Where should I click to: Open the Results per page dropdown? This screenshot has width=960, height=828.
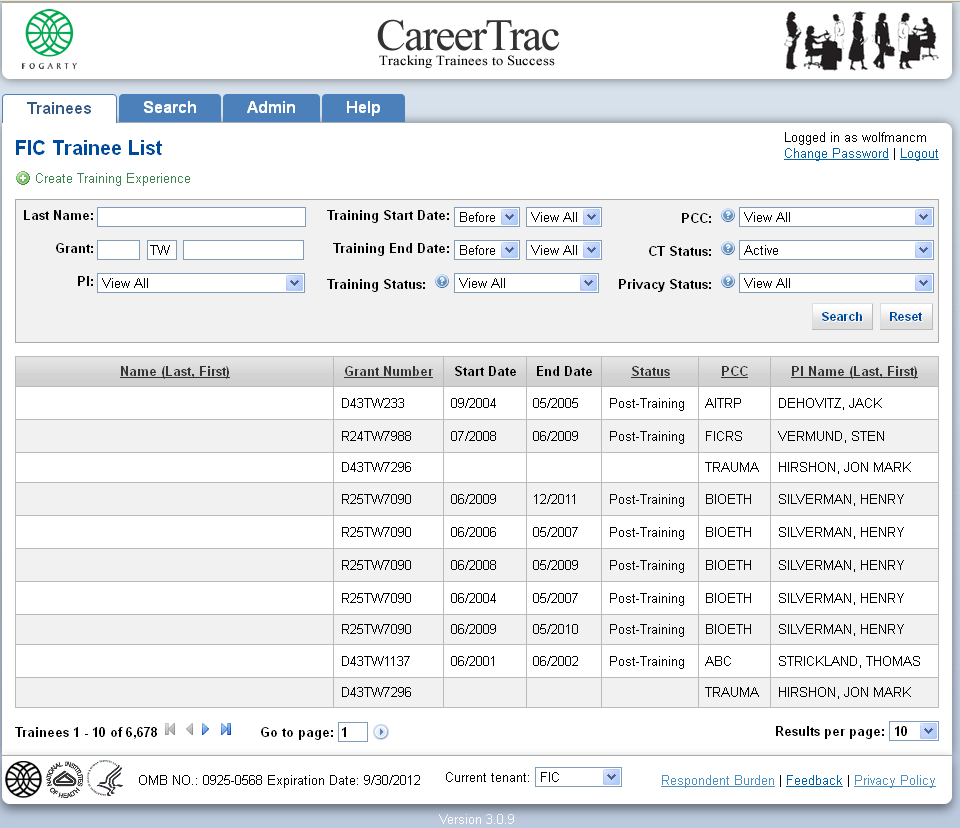[914, 731]
